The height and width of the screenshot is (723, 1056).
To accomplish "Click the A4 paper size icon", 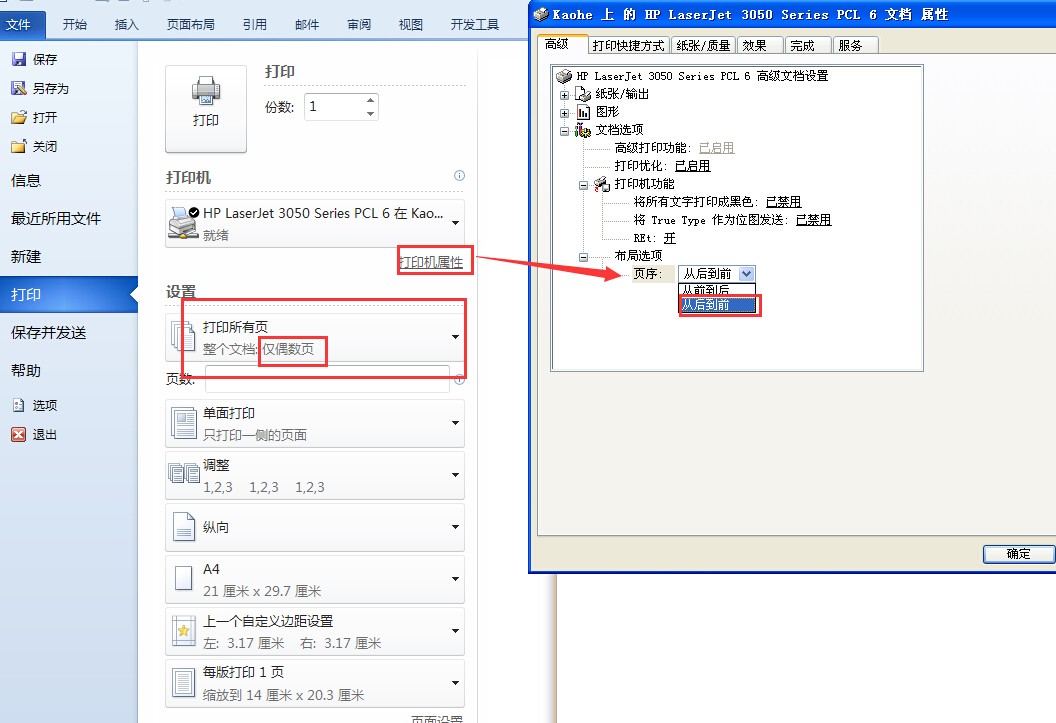I will [x=183, y=578].
